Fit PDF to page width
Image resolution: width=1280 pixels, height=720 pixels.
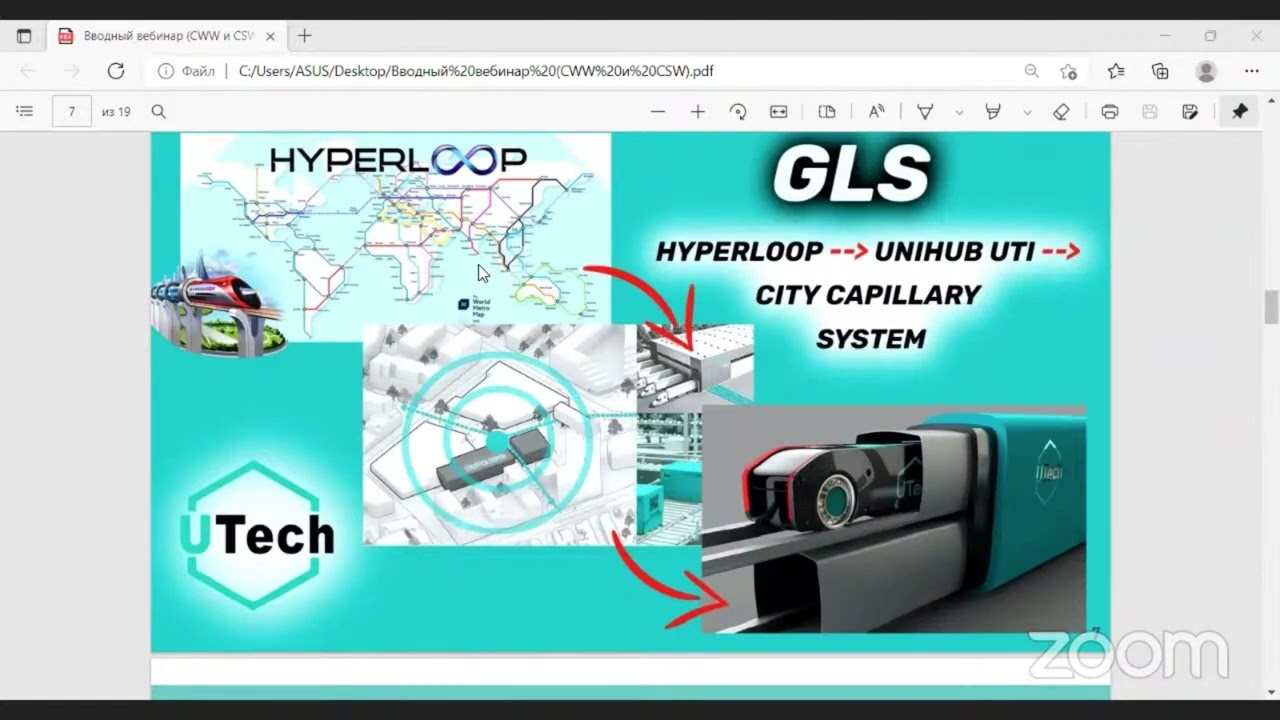tap(778, 112)
